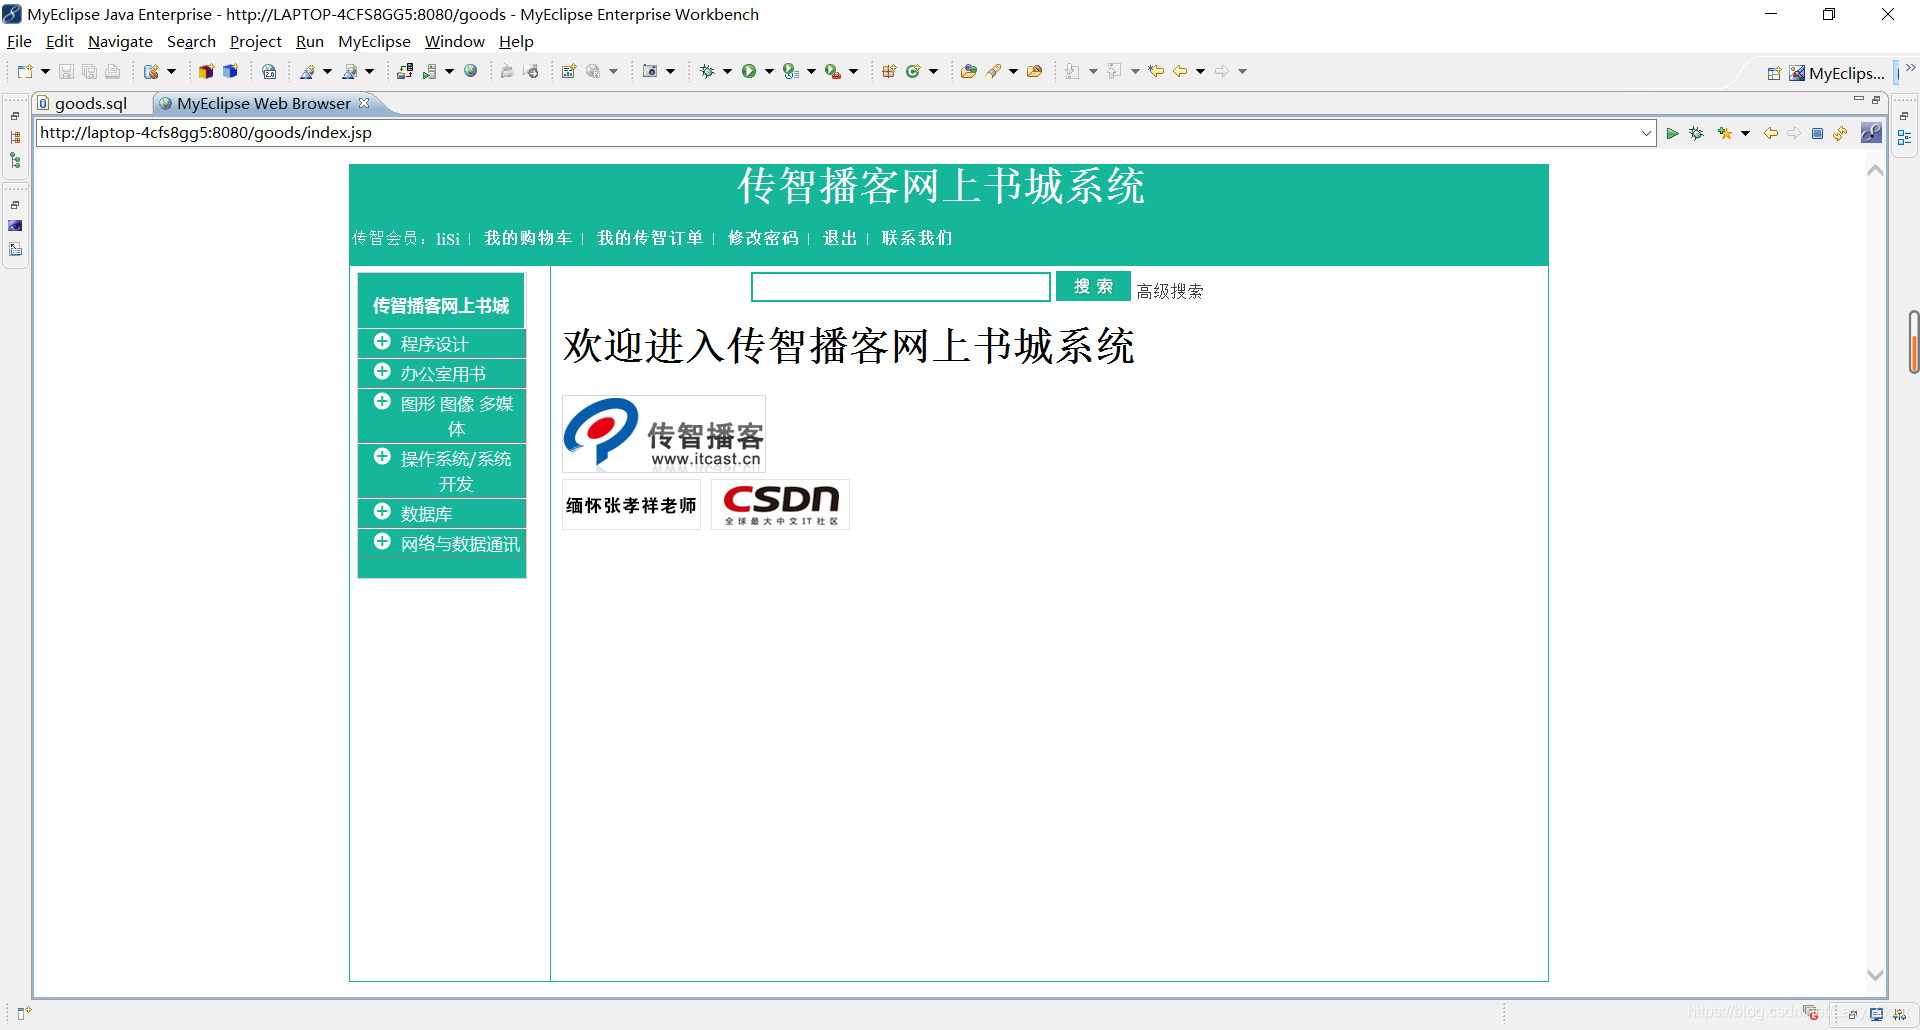Open the URL address dropdown arrow
Viewport: 1920px width, 1030px height.
pos(1646,133)
